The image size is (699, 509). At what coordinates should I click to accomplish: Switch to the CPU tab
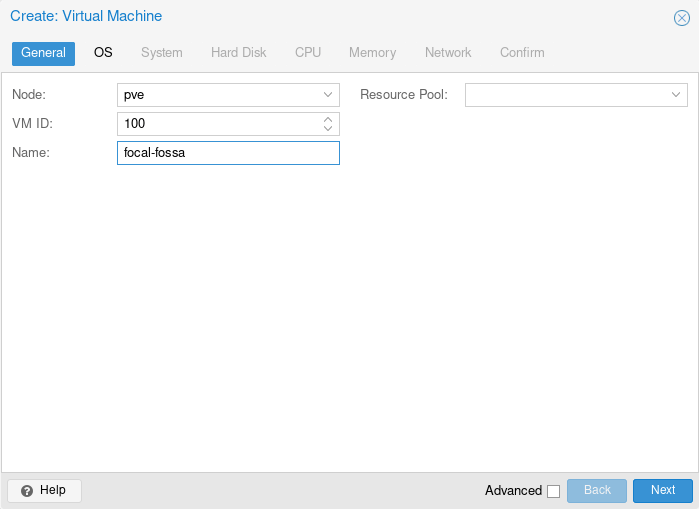(308, 52)
